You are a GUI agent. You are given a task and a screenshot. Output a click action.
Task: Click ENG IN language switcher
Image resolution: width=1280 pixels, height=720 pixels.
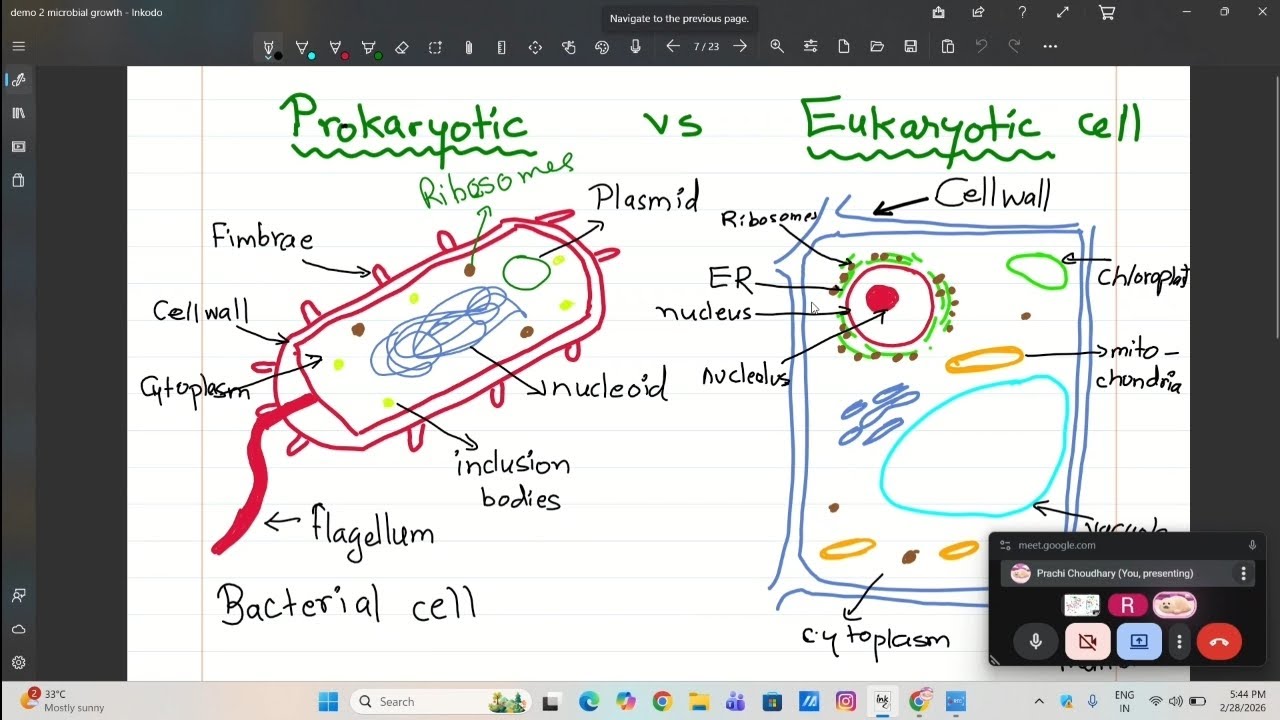coord(1124,701)
